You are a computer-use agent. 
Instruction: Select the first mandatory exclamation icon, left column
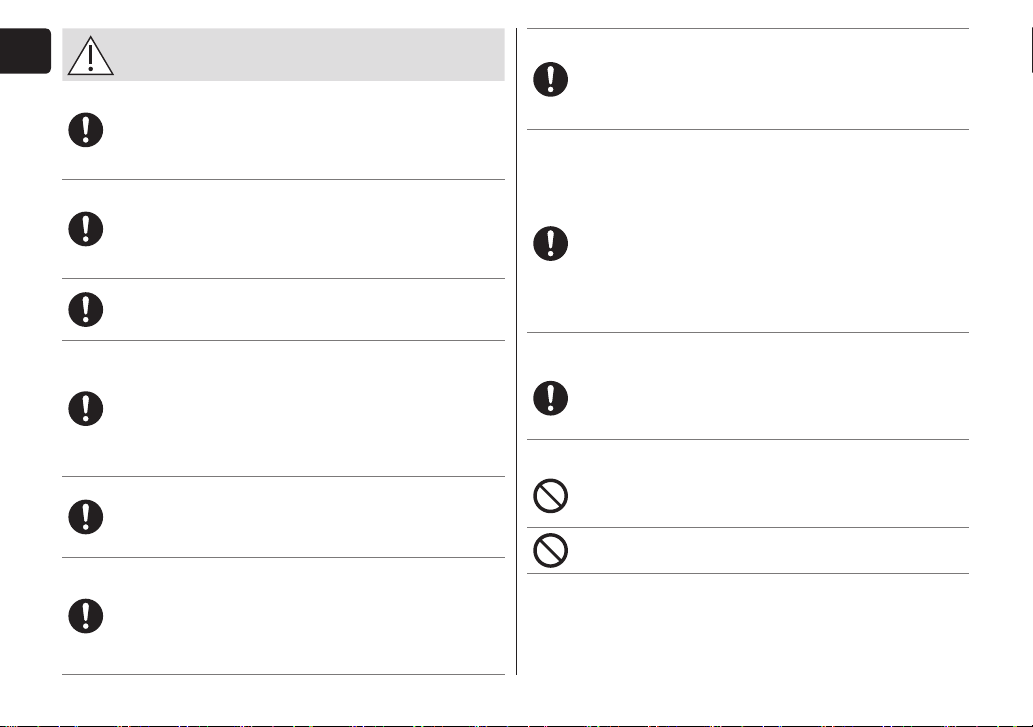[86, 130]
